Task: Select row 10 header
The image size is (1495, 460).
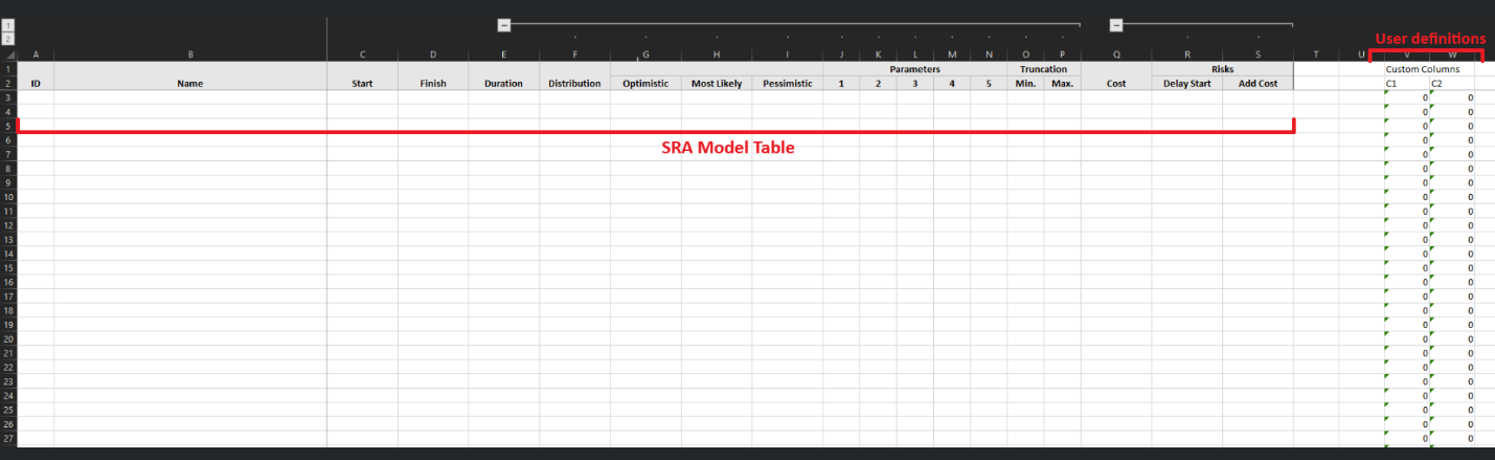Action: coord(8,197)
